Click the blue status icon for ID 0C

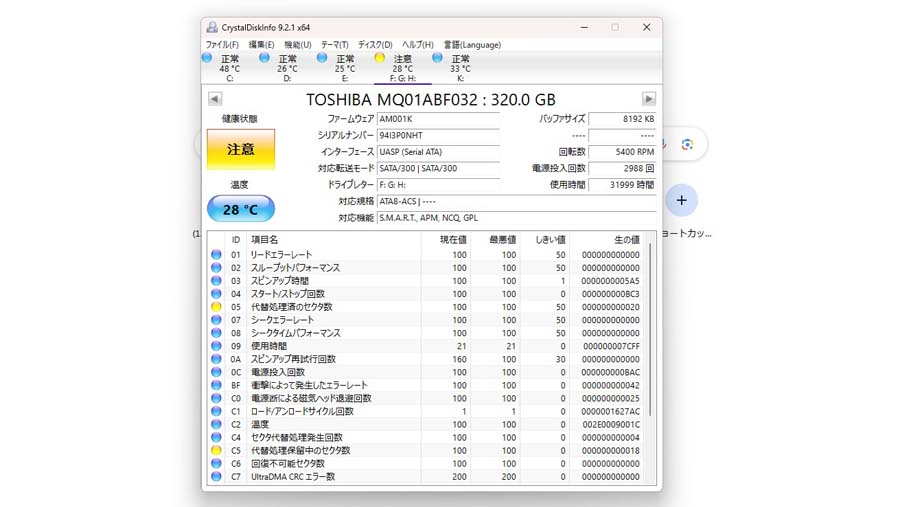(216, 372)
